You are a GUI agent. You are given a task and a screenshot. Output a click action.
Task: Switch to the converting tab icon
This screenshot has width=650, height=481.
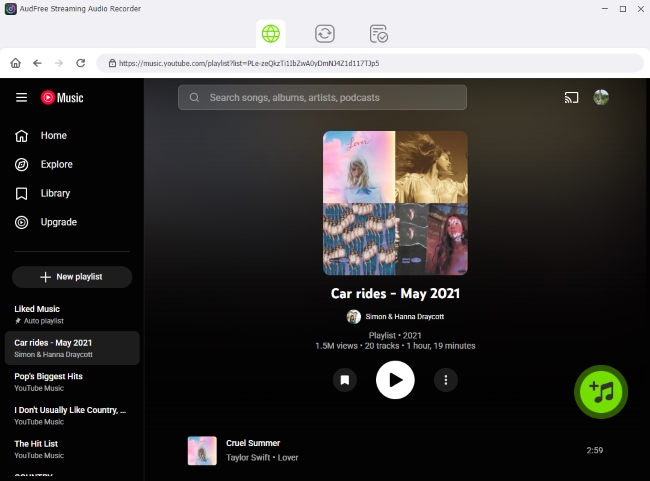(x=325, y=34)
